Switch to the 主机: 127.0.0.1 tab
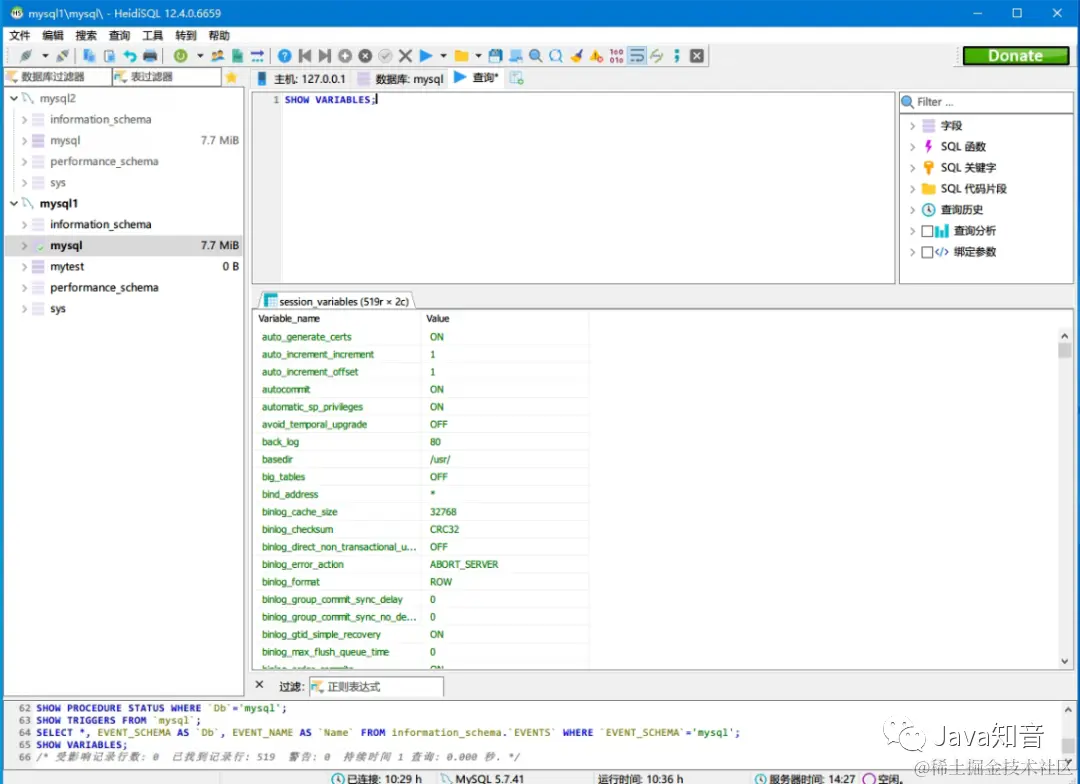This screenshot has height=784, width=1080. [301, 79]
